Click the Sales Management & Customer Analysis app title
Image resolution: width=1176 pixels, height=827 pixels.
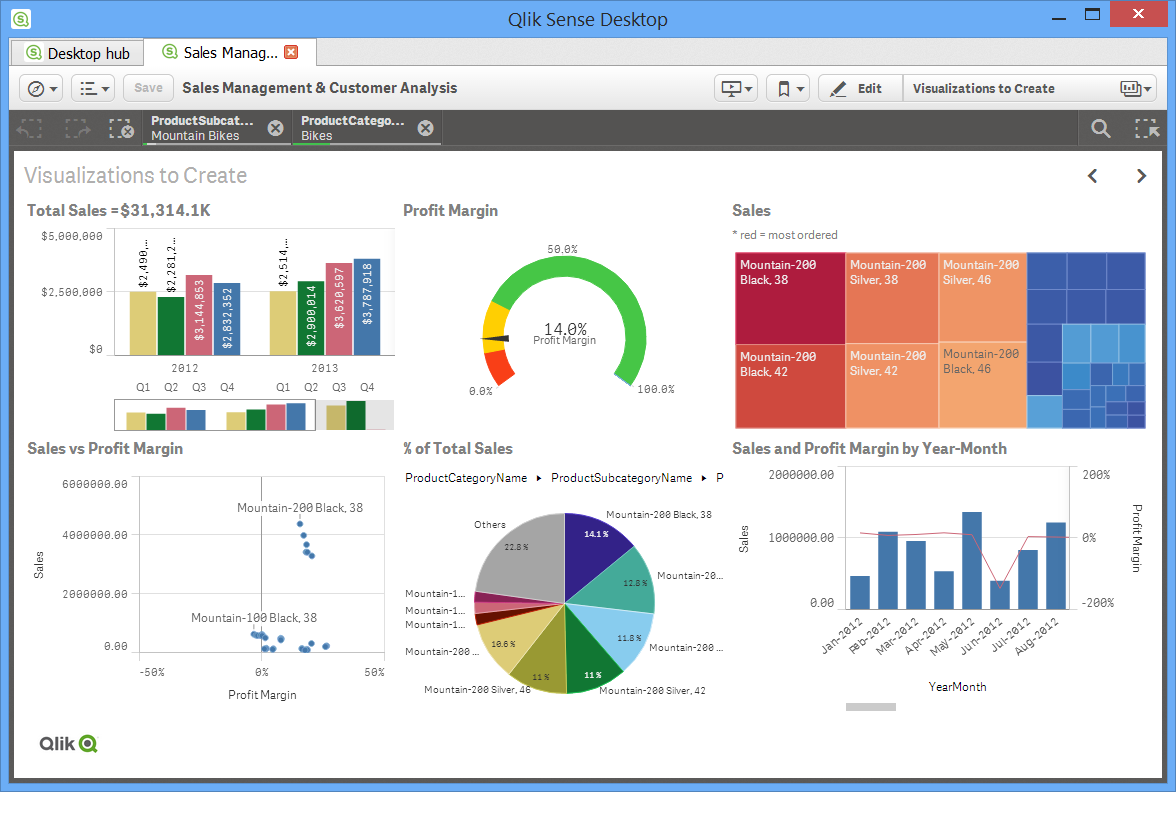pos(320,88)
